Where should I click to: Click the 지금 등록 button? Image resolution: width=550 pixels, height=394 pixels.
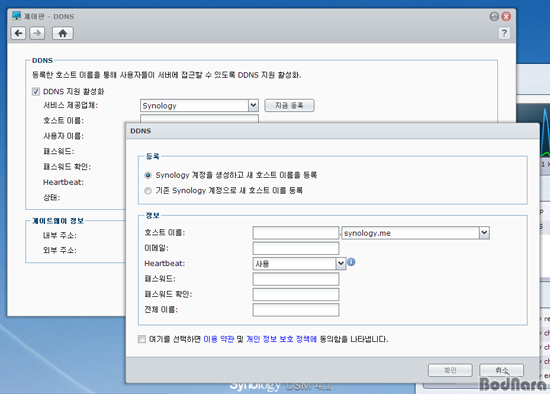click(289, 105)
